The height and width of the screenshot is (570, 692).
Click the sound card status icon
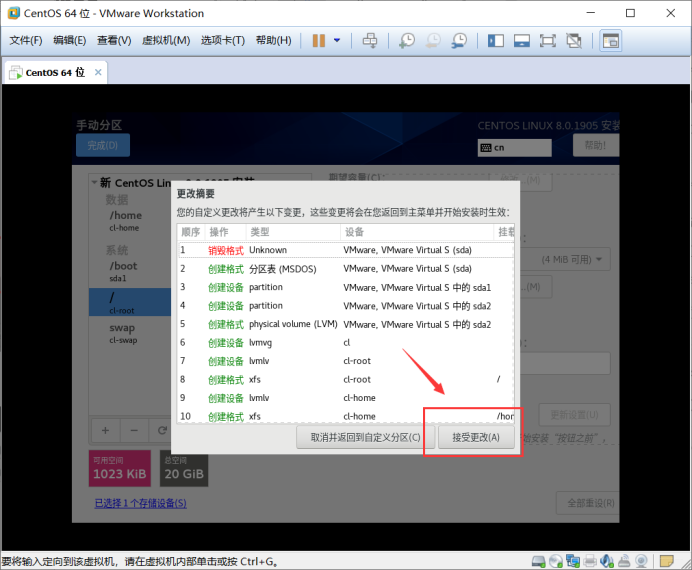pos(607,561)
